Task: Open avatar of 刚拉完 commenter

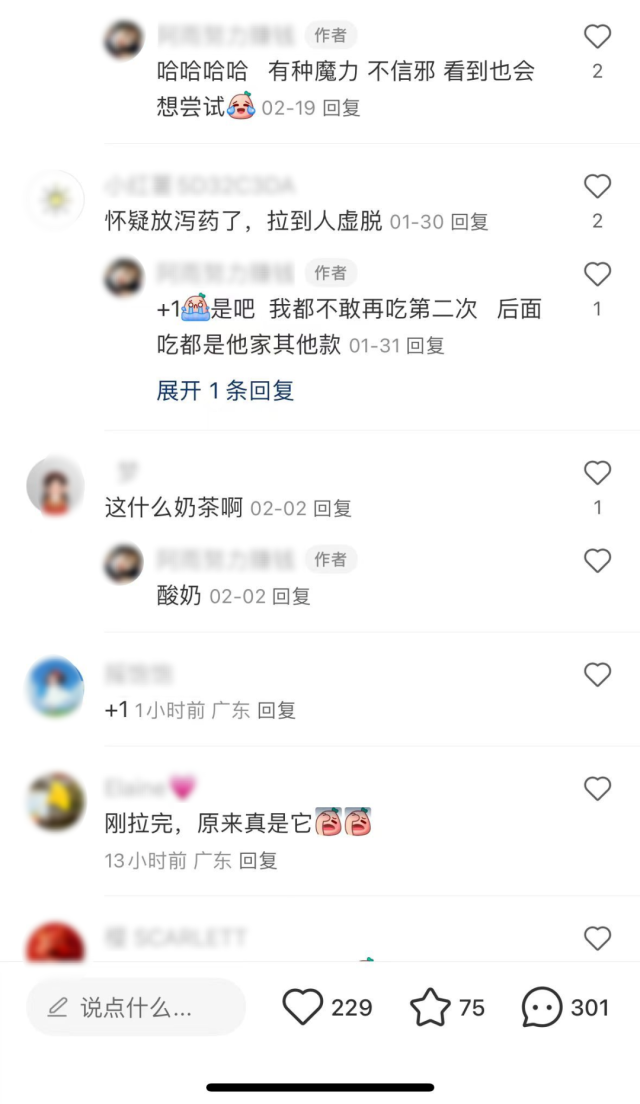Action: coord(55,802)
